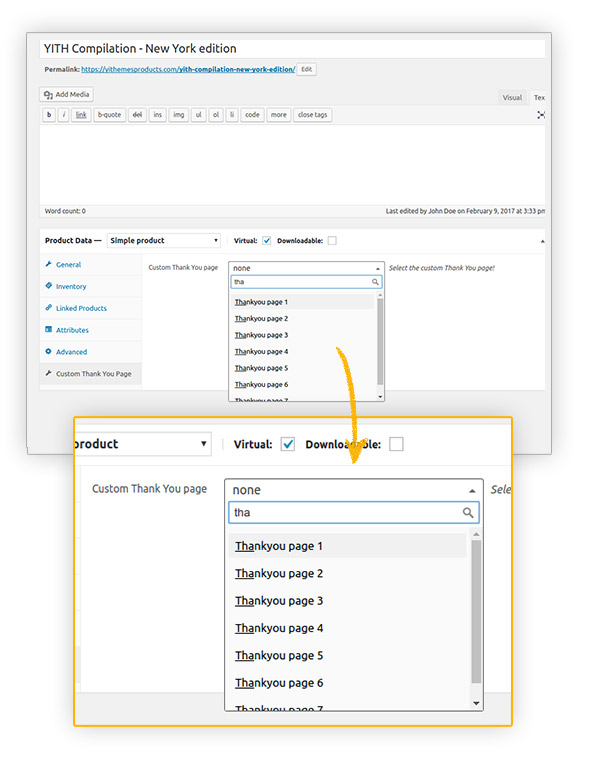Click the small dropdown list scrollbar thumb

pos(380,342)
